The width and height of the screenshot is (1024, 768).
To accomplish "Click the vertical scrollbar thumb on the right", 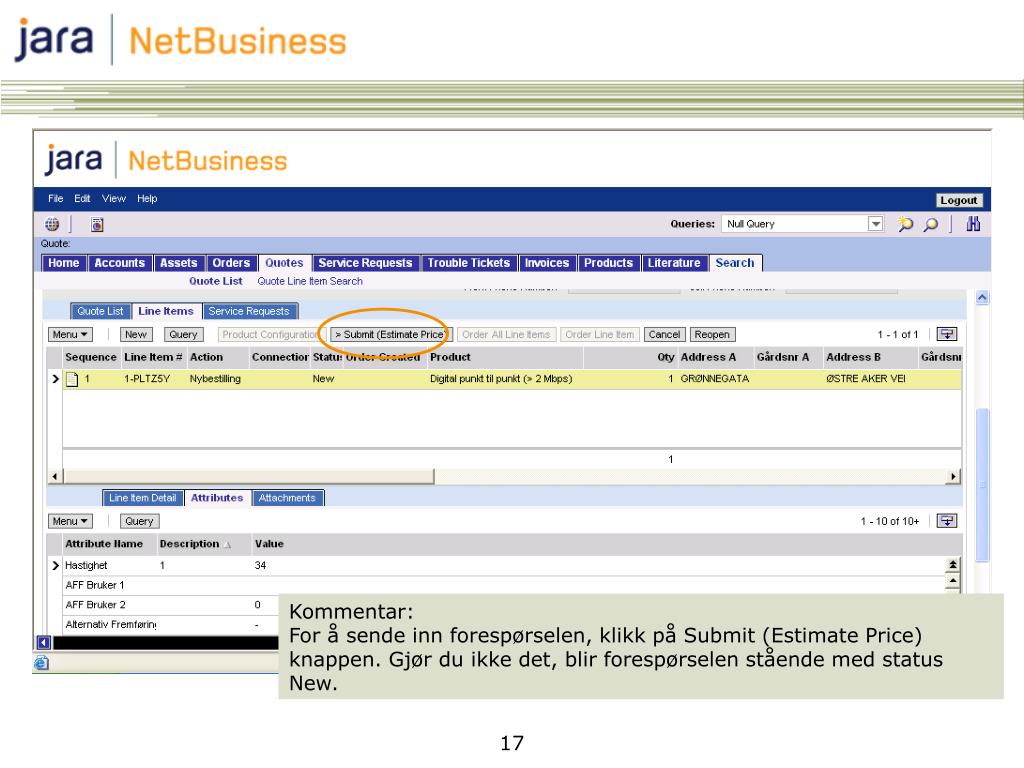I will pyautogui.click(x=982, y=484).
